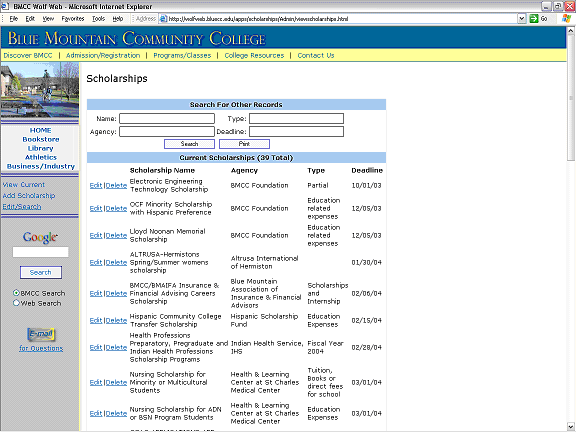Click the for Questions link
This screenshot has height=432, width=576.
click(x=41, y=348)
